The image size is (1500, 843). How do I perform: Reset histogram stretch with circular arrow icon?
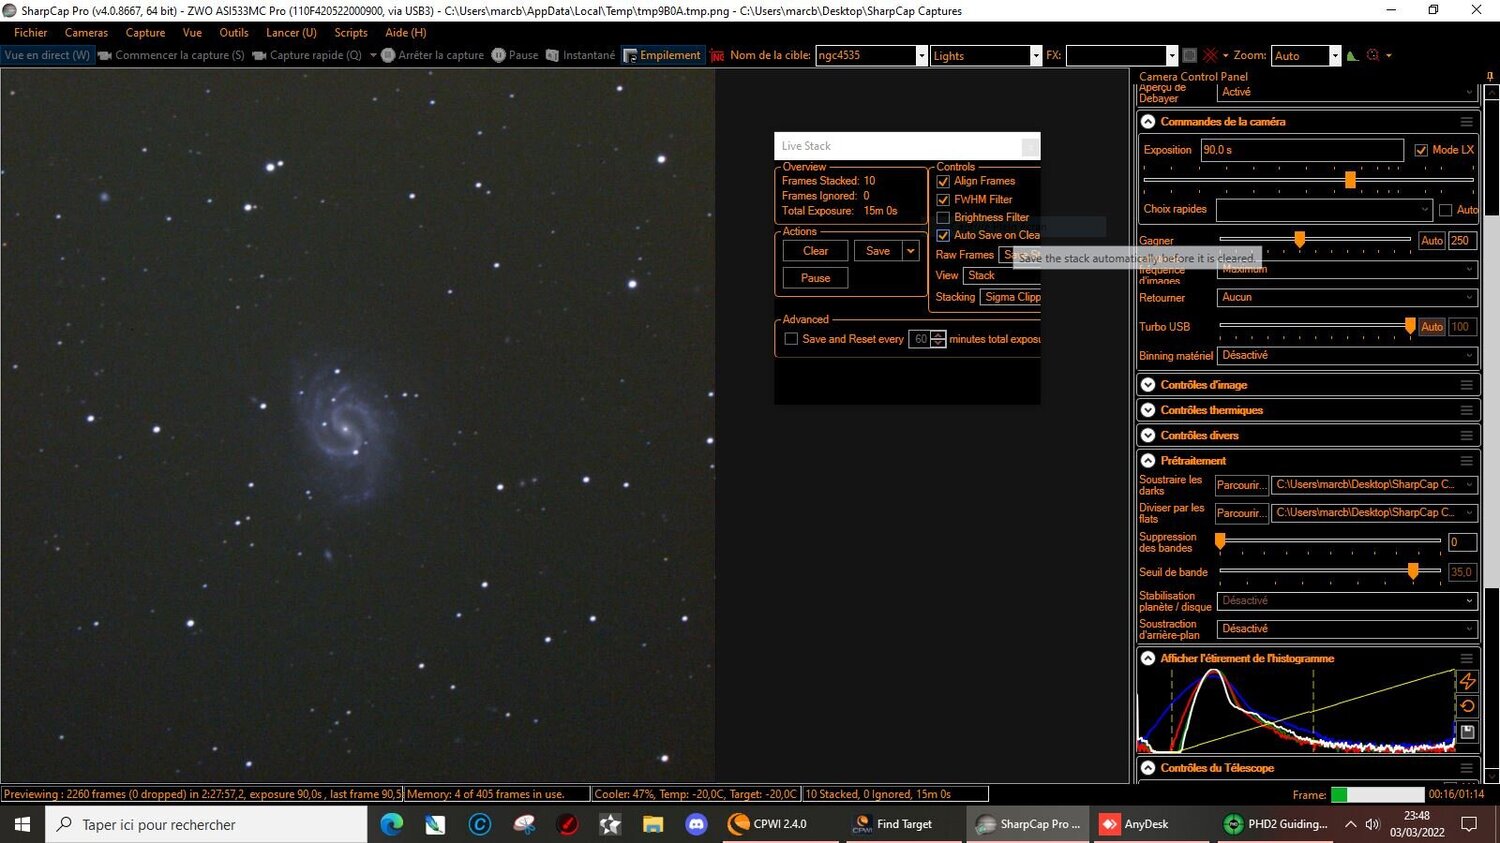pyautogui.click(x=1467, y=705)
